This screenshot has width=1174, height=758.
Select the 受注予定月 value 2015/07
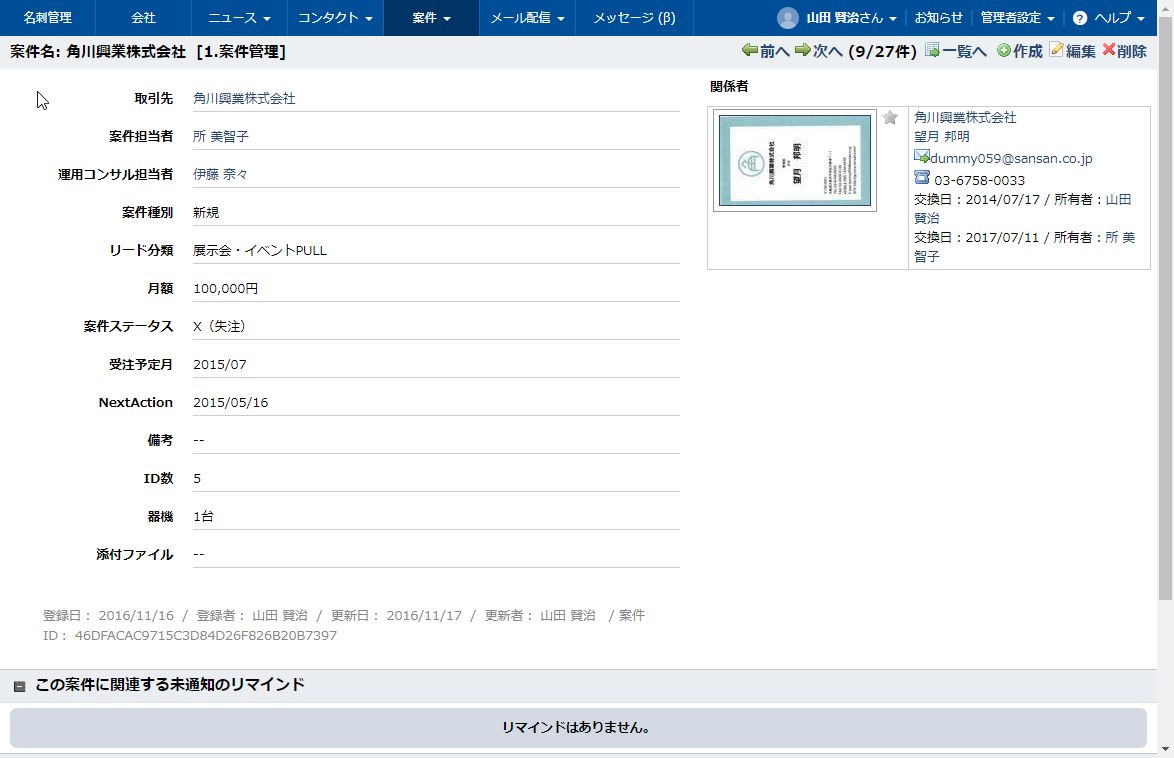pos(219,365)
